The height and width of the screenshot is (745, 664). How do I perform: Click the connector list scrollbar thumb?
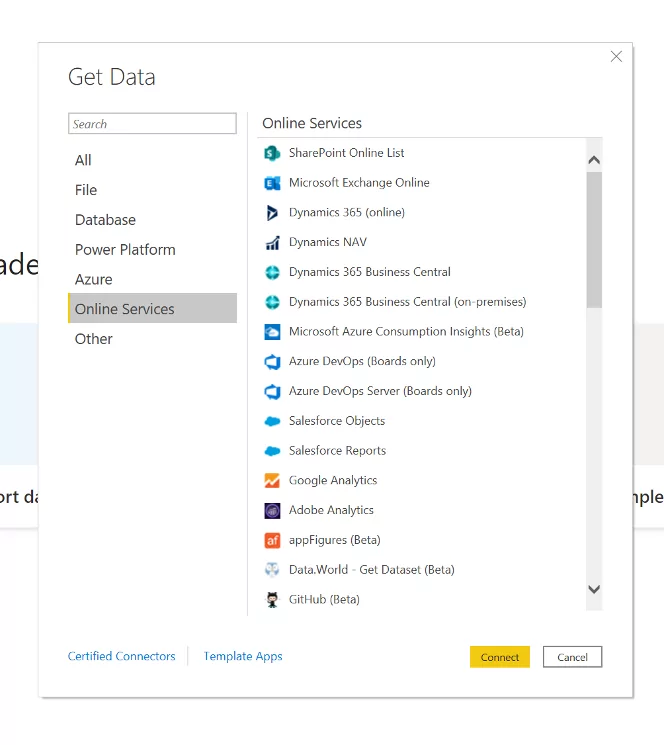coord(594,240)
